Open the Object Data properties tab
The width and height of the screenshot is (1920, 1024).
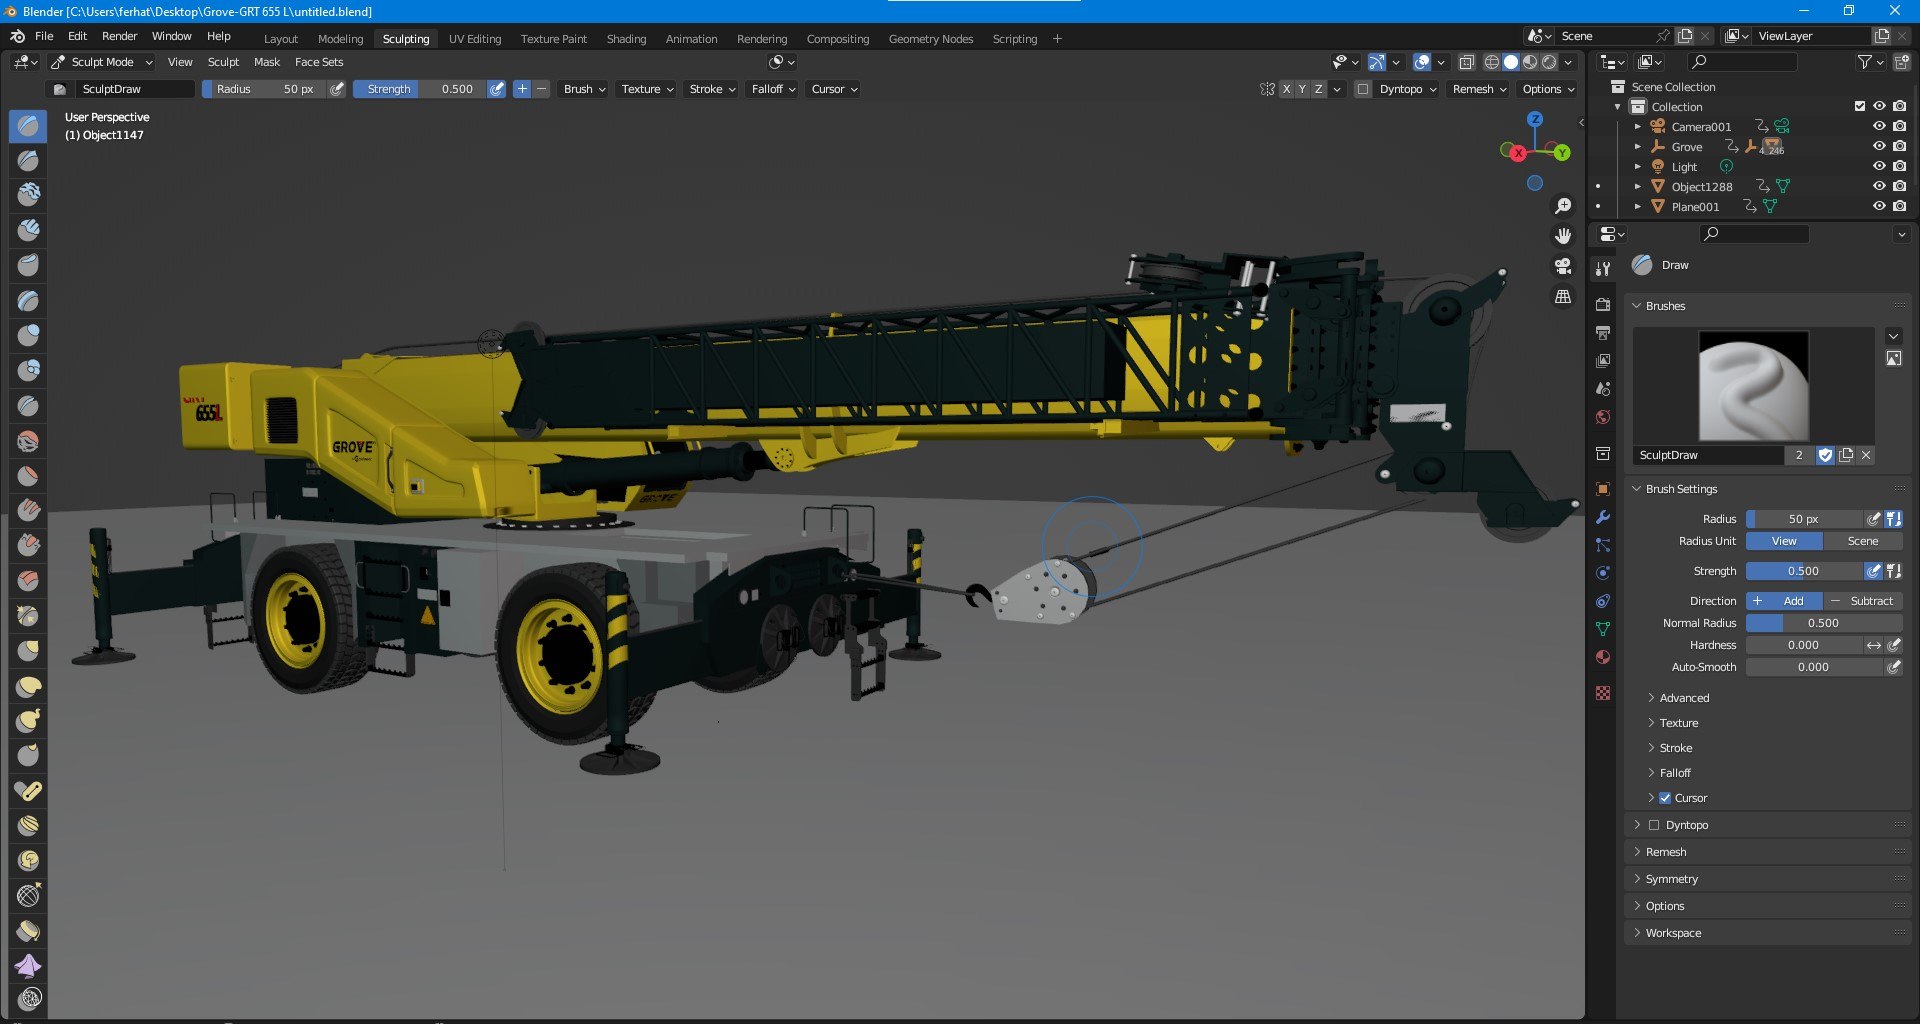(x=1603, y=629)
